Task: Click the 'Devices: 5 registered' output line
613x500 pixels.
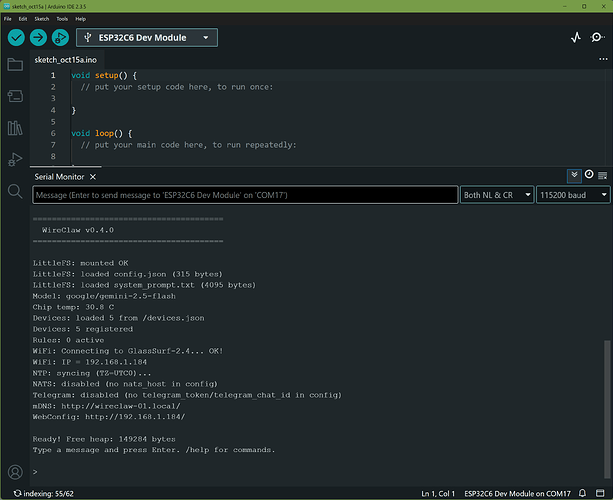Action: [x=83, y=329]
